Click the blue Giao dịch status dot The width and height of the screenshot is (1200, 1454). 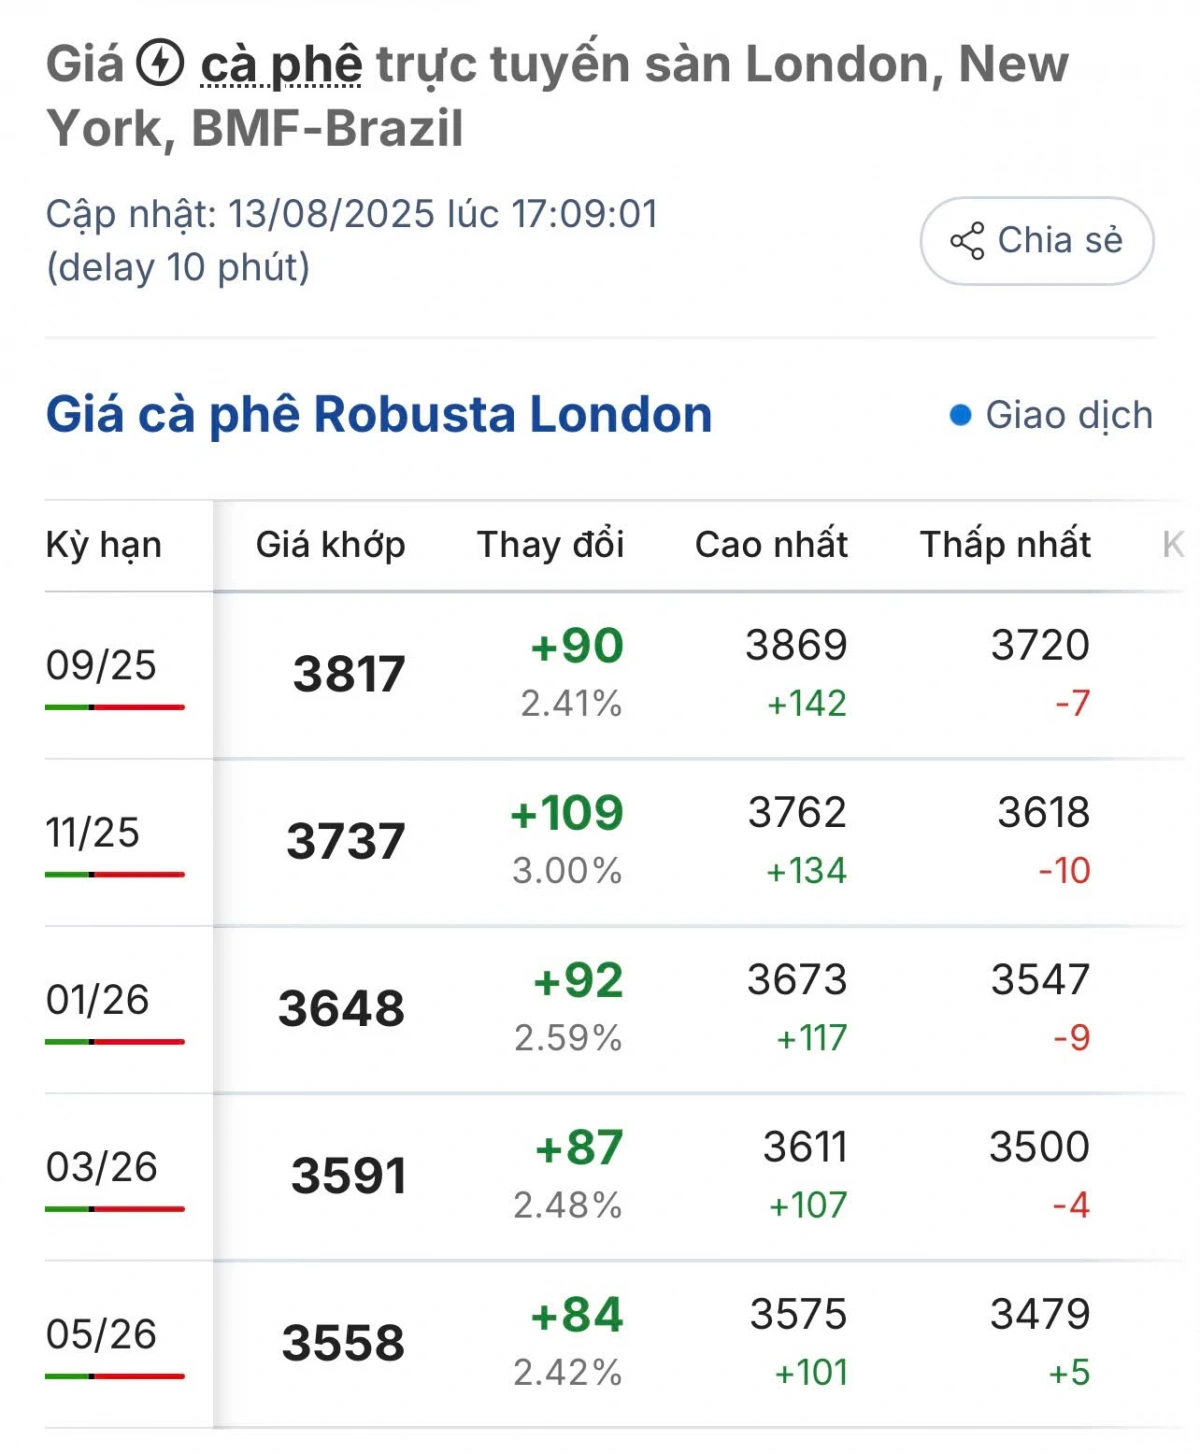coord(960,415)
